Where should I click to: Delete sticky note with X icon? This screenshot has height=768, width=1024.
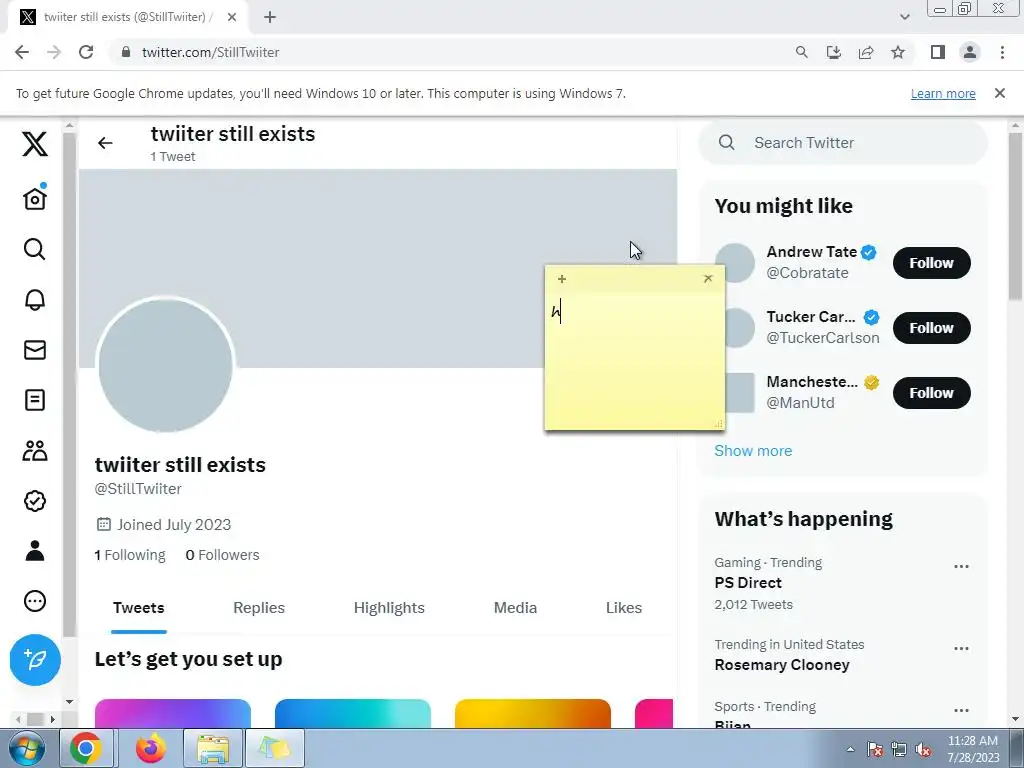pyautogui.click(x=708, y=279)
